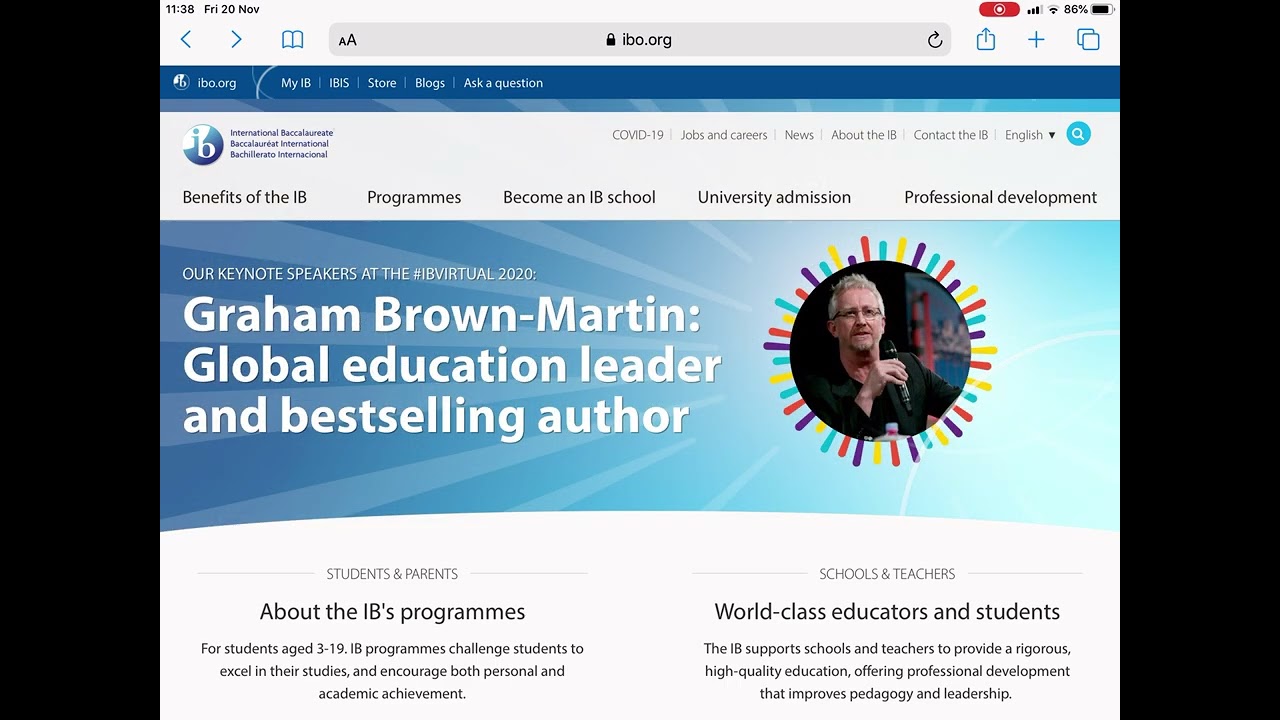This screenshot has width=1280, height=720.
Task: Click the STUDENTS & PARENTS label
Action: tap(392, 574)
